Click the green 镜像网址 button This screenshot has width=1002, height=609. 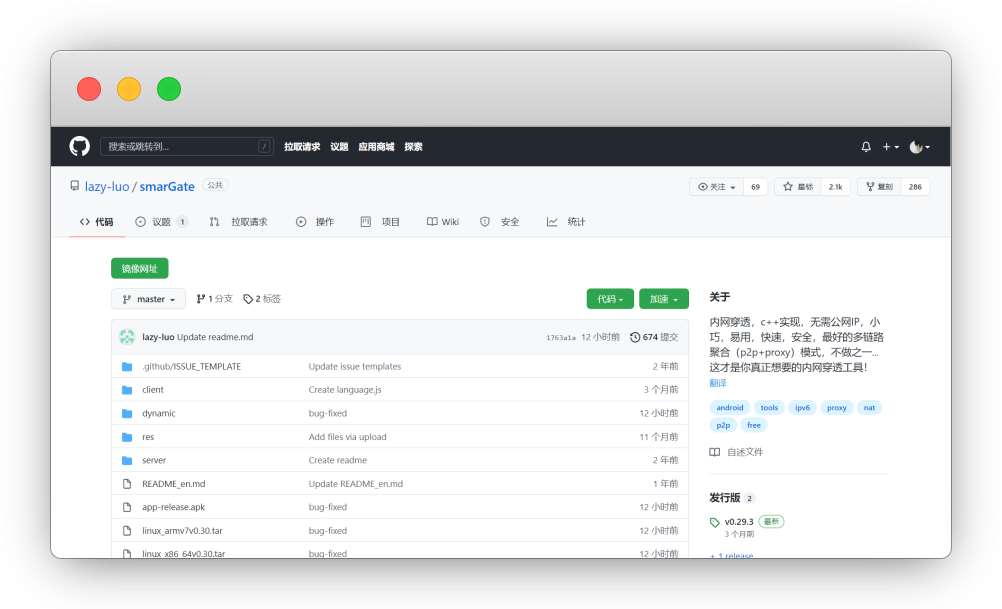140,268
